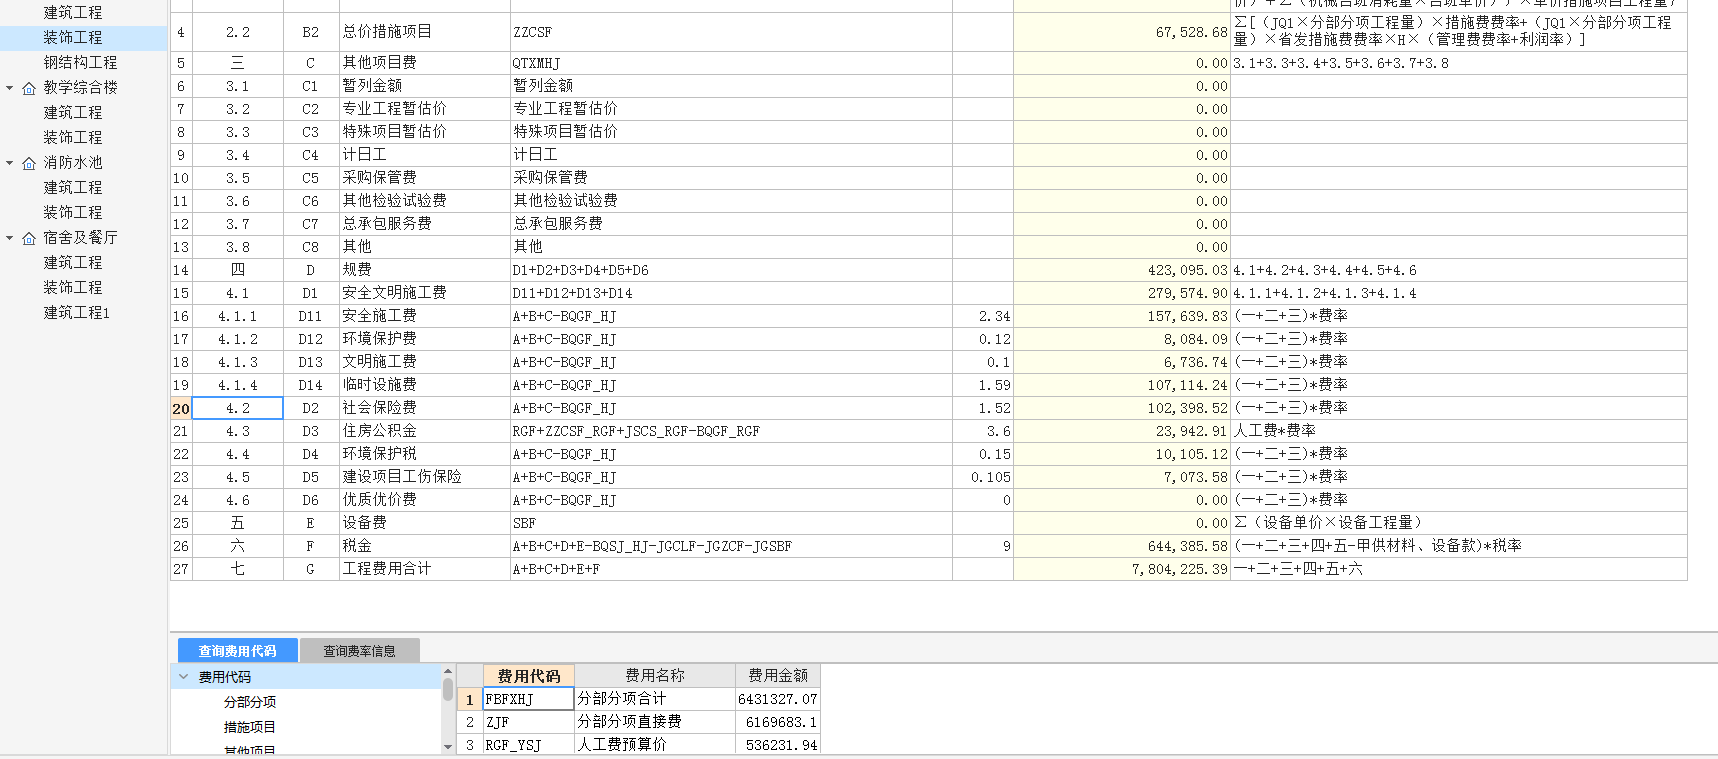Screen dimensions: 1718x759
Task: Collapse the 费用代码 category chevron
Action: click(x=184, y=677)
